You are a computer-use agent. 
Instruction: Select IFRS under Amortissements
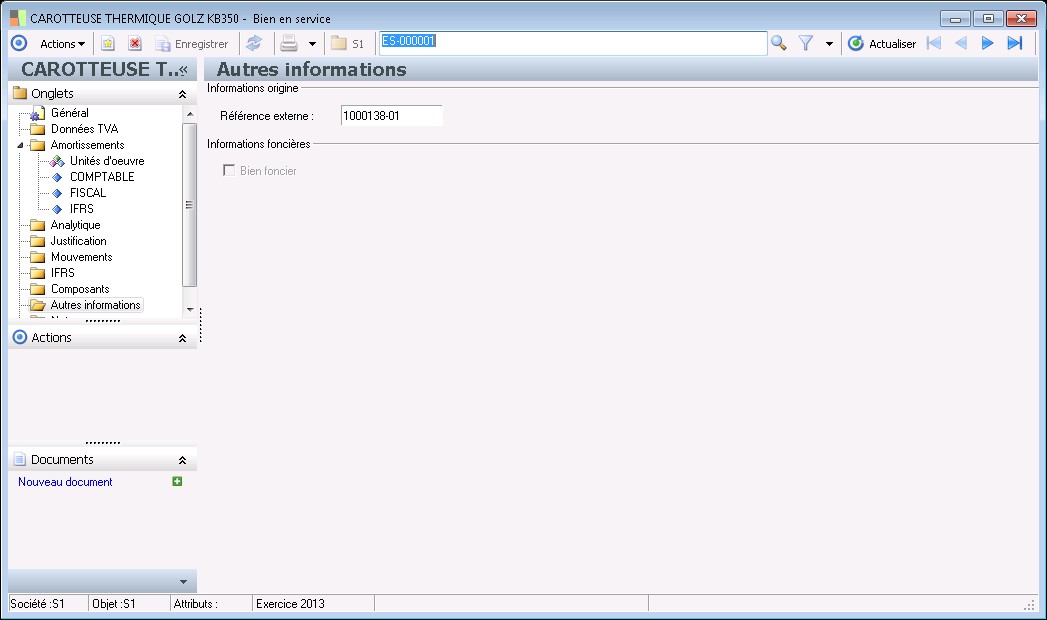81,209
